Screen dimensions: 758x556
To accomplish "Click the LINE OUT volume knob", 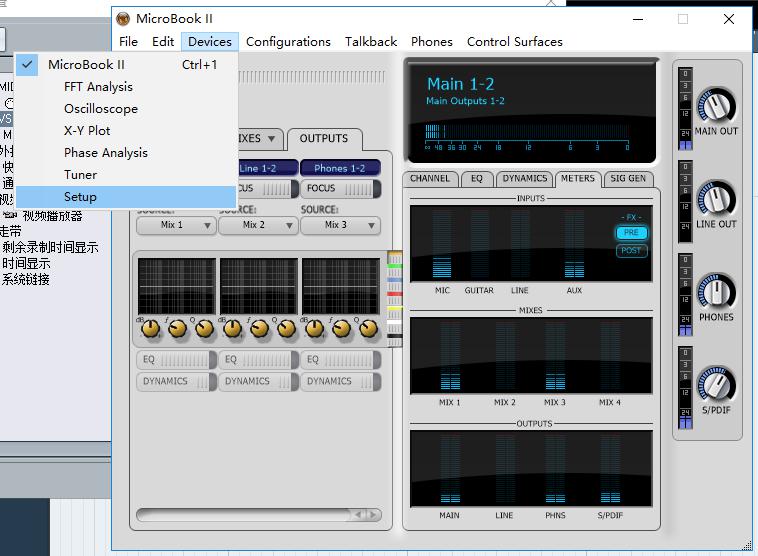I will pos(716,197).
